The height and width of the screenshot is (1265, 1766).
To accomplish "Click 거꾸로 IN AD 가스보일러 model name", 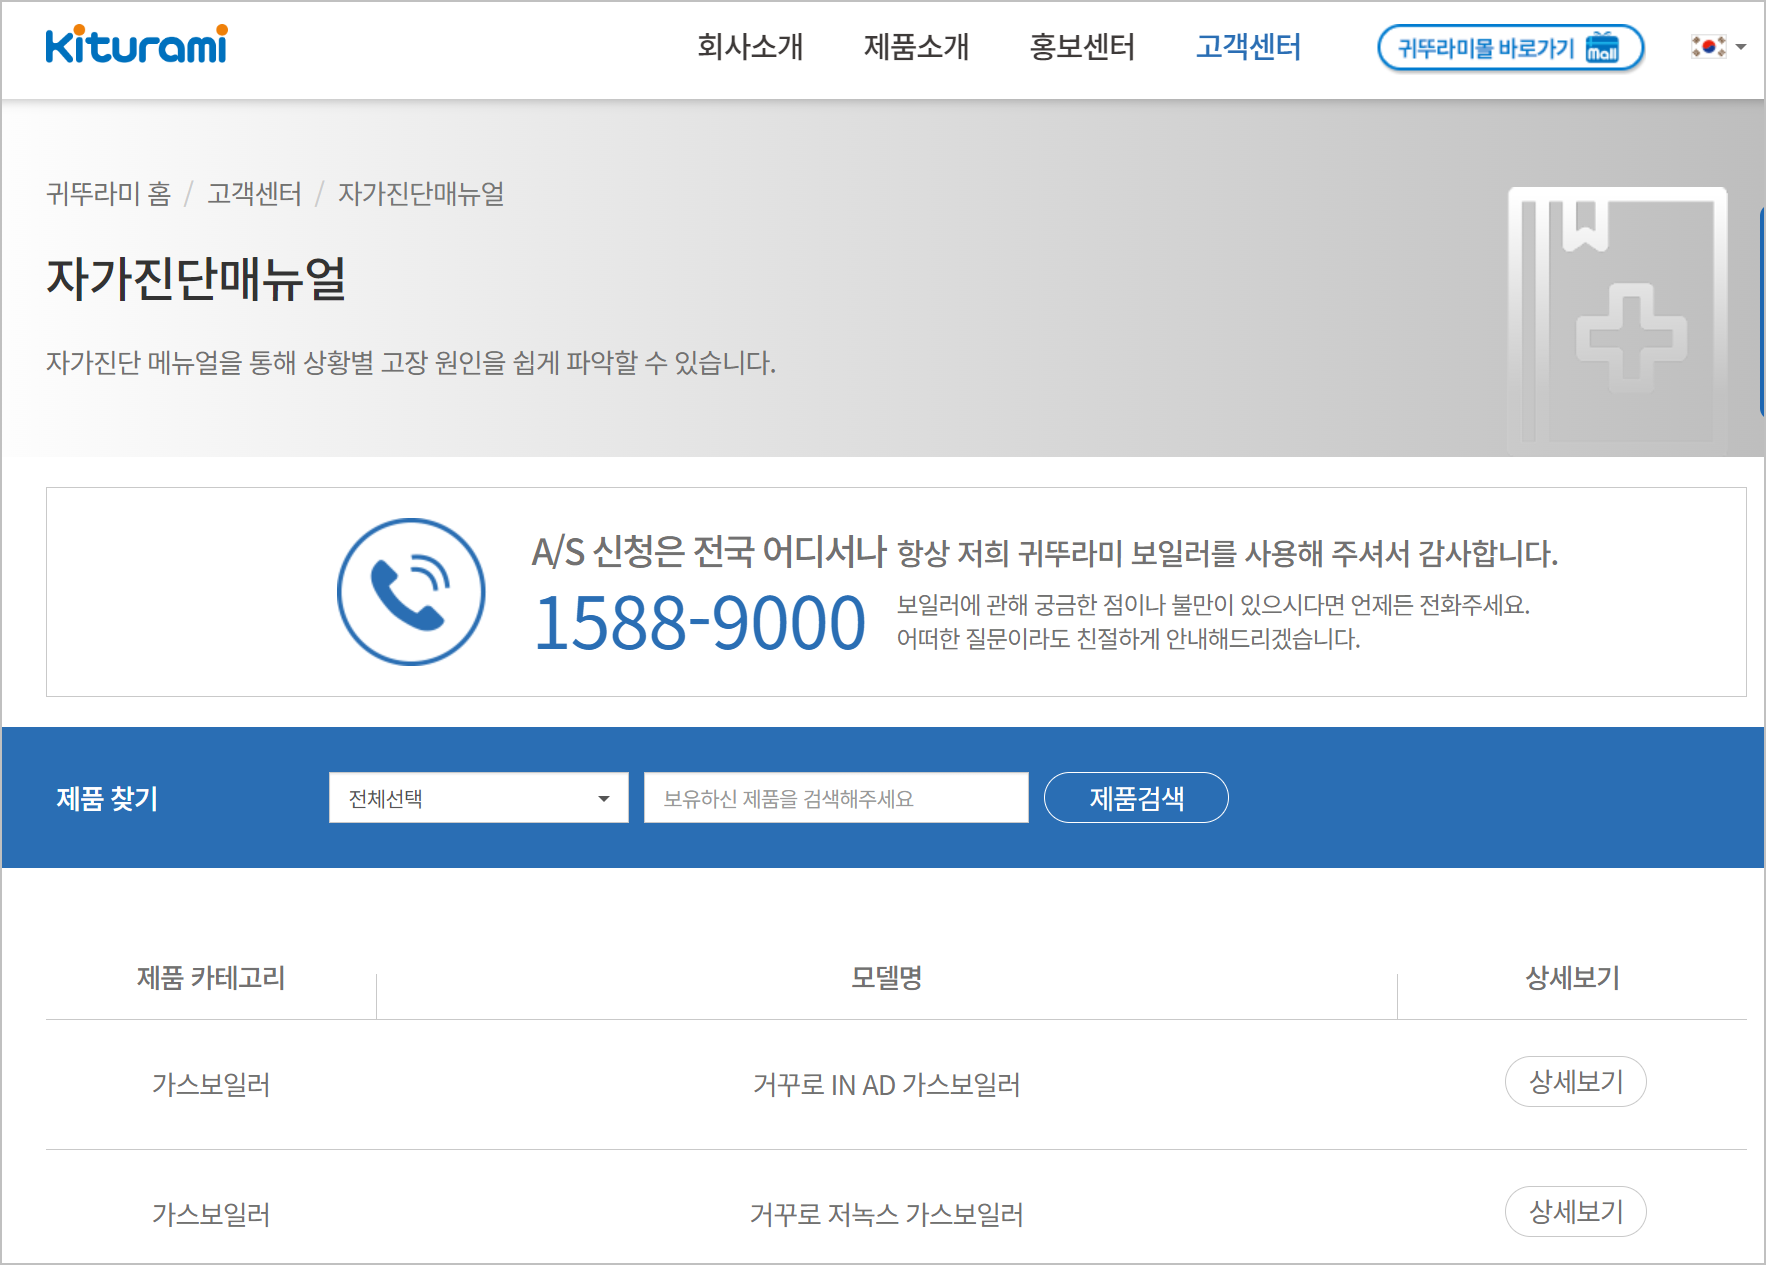I will [887, 1085].
